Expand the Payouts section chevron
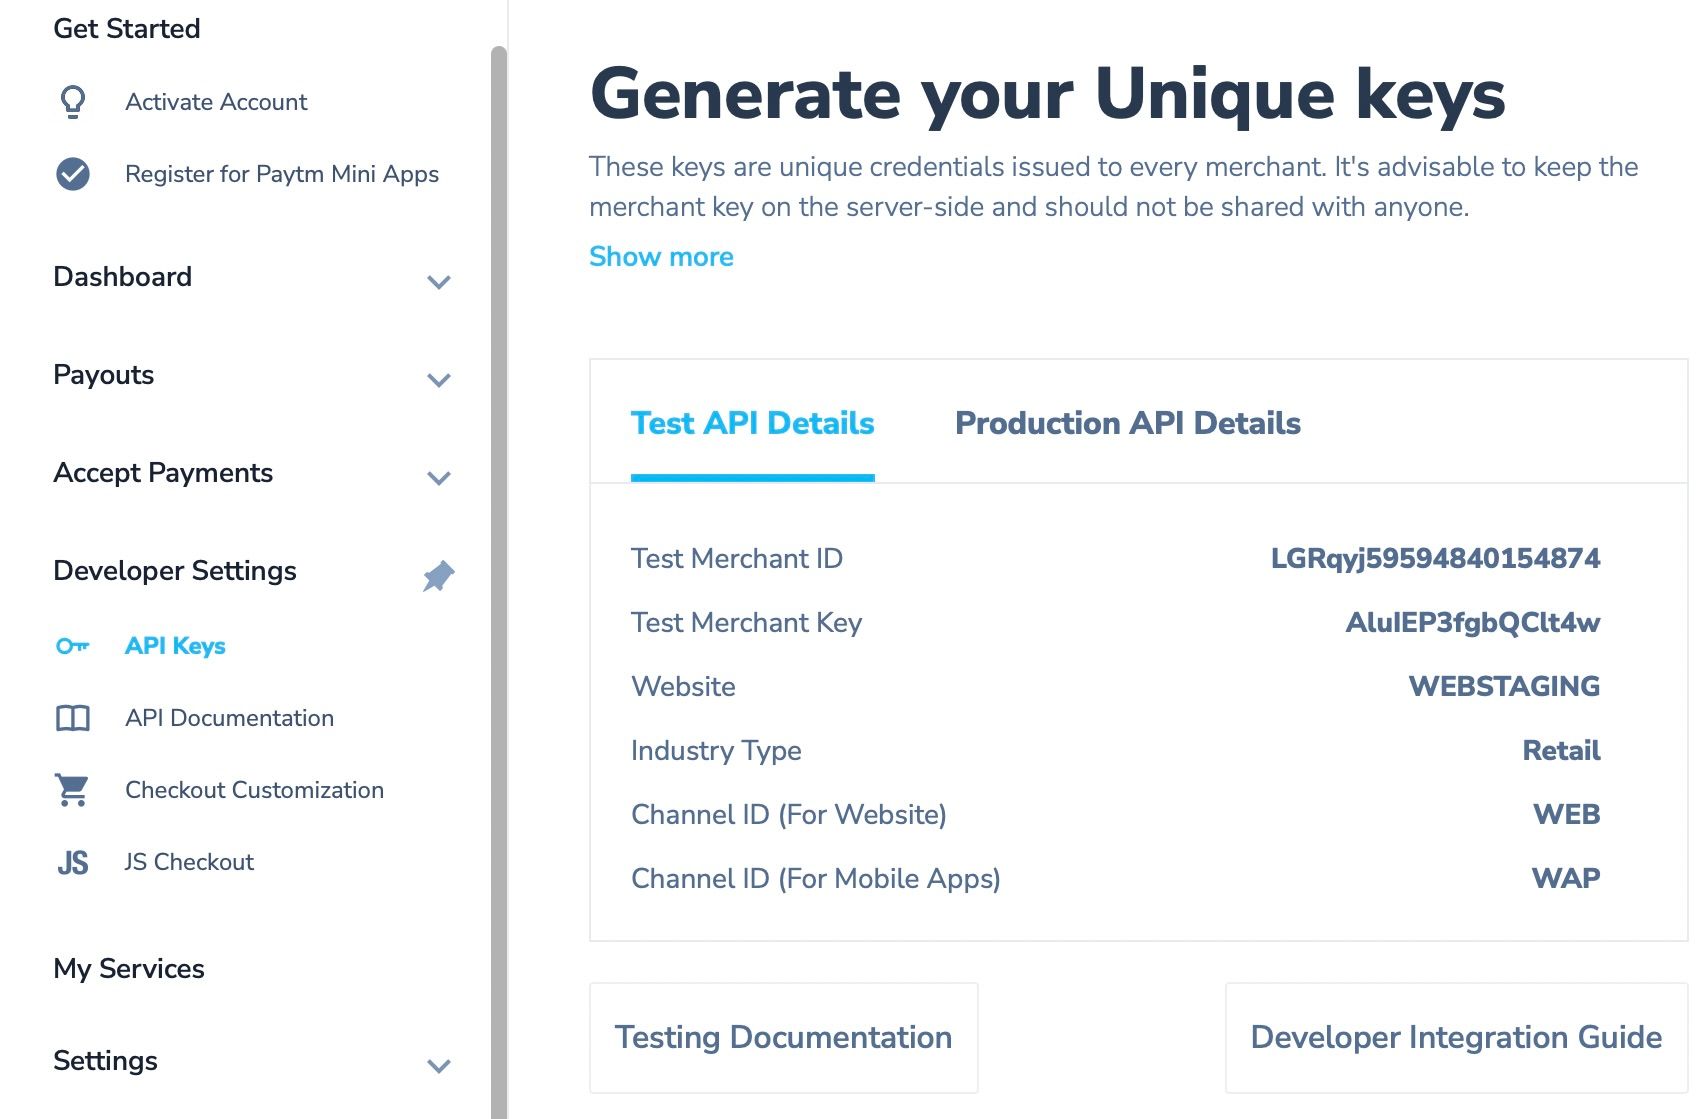The image size is (1702, 1119). [439, 380]
